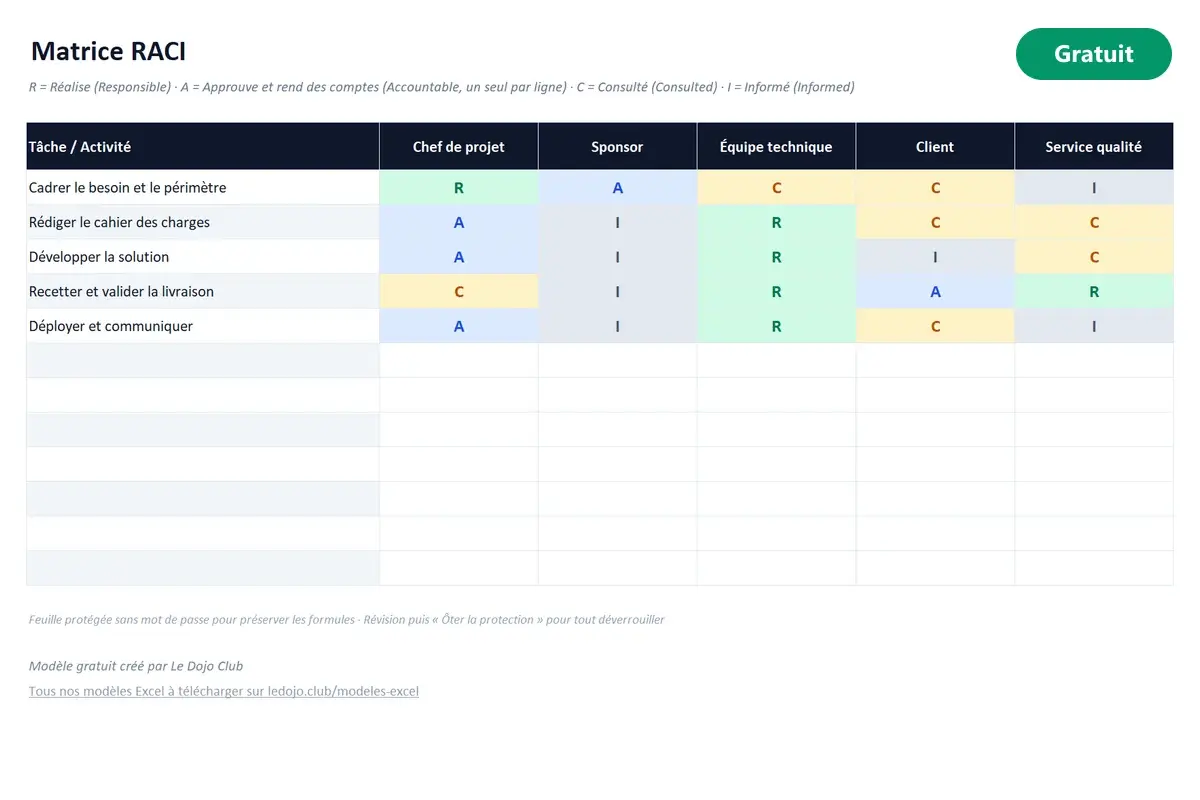Select the Chef de projet column header

[x=459, y=146]
